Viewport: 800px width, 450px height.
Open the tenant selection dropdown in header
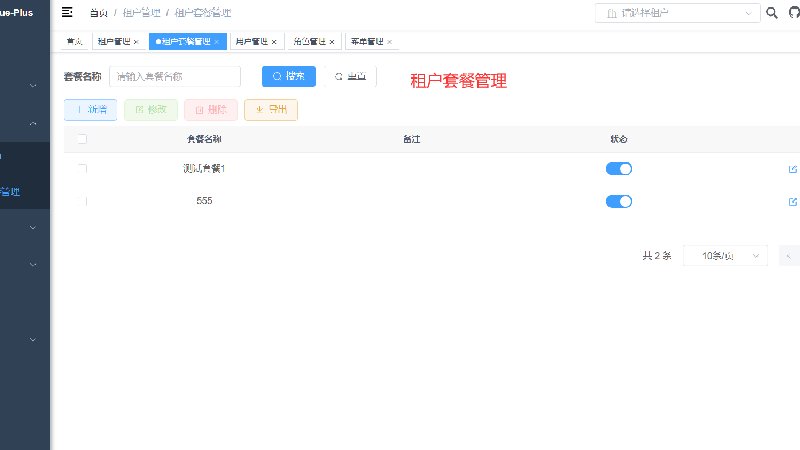point(678,13)
